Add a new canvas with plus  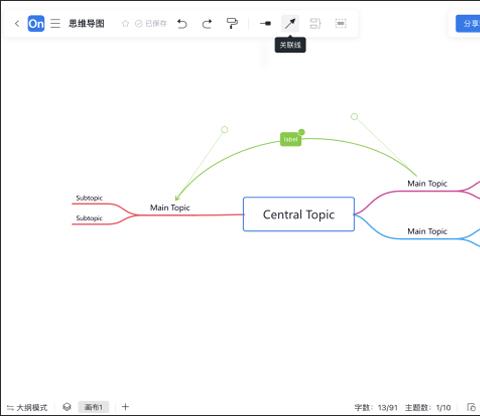[x=125, y=407]
